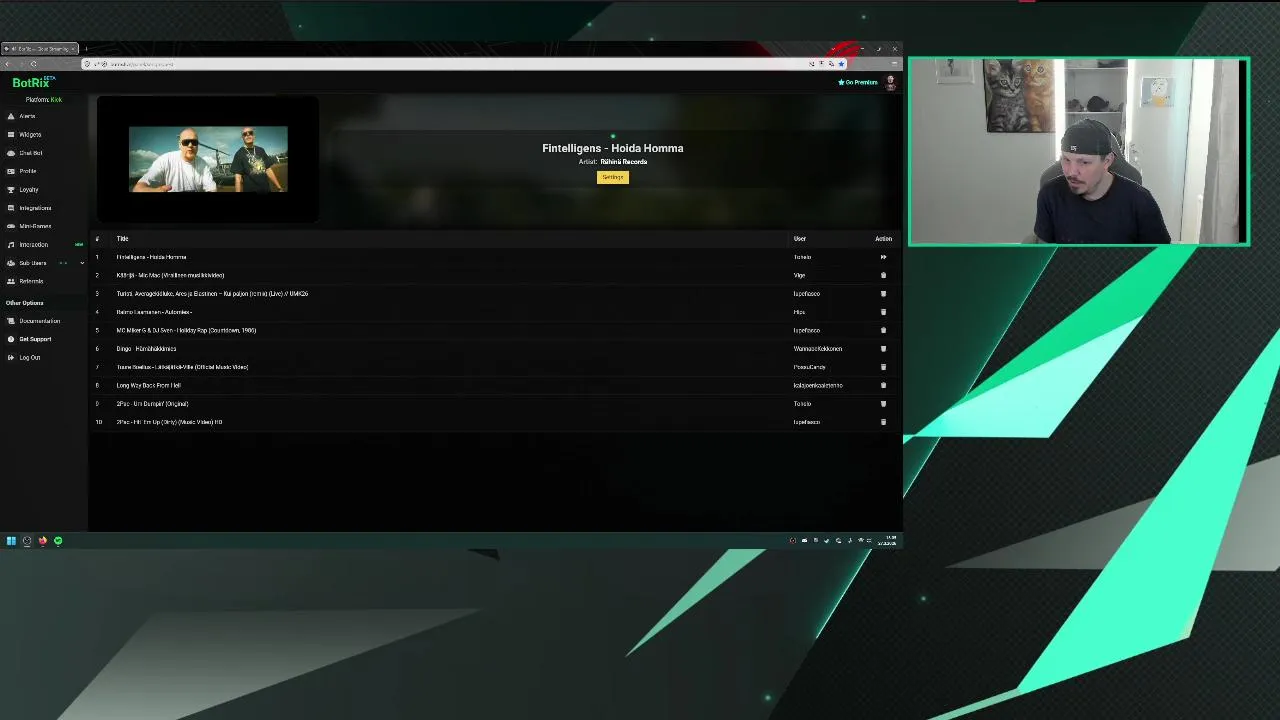1280x720 pixels.
Task: Click user name WannabeKekkonen
Action: tap(818, 349)
